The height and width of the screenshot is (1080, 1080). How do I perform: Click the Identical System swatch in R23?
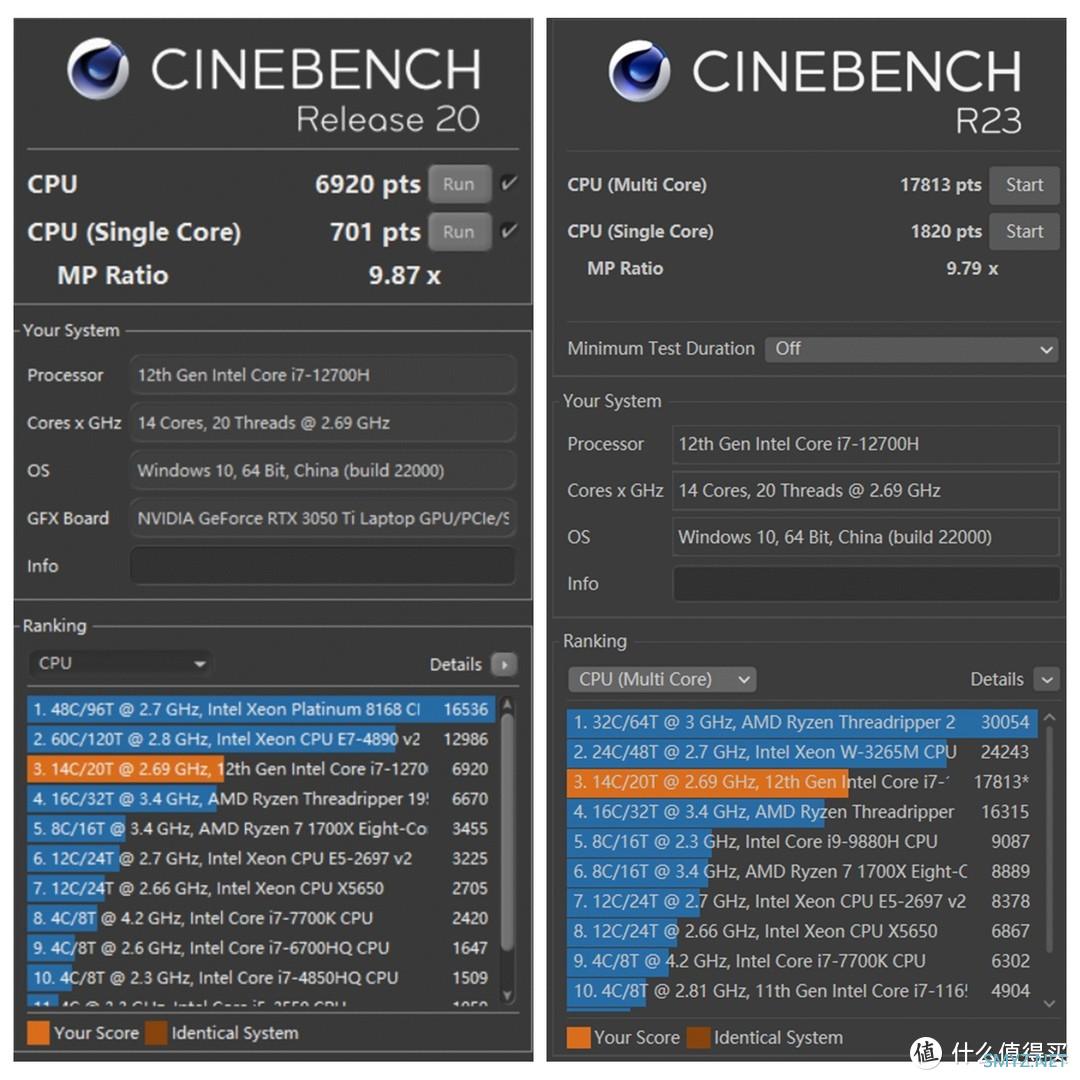click(x=699, y=1038)
